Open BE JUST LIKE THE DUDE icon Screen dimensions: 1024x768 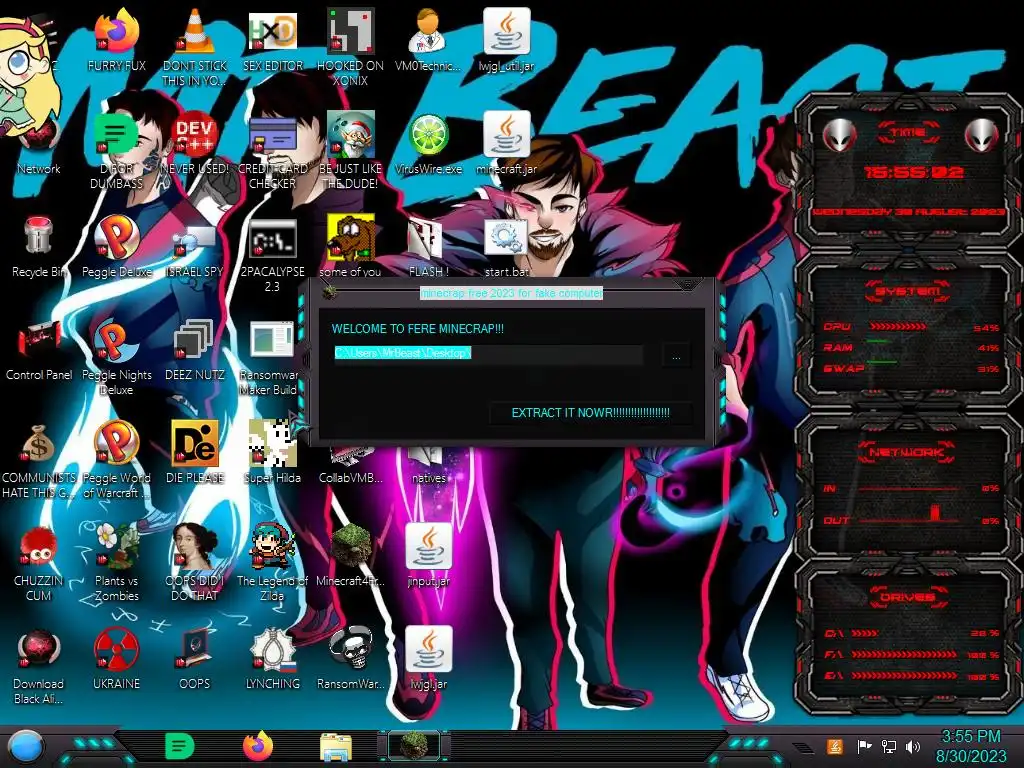point(351,135)
